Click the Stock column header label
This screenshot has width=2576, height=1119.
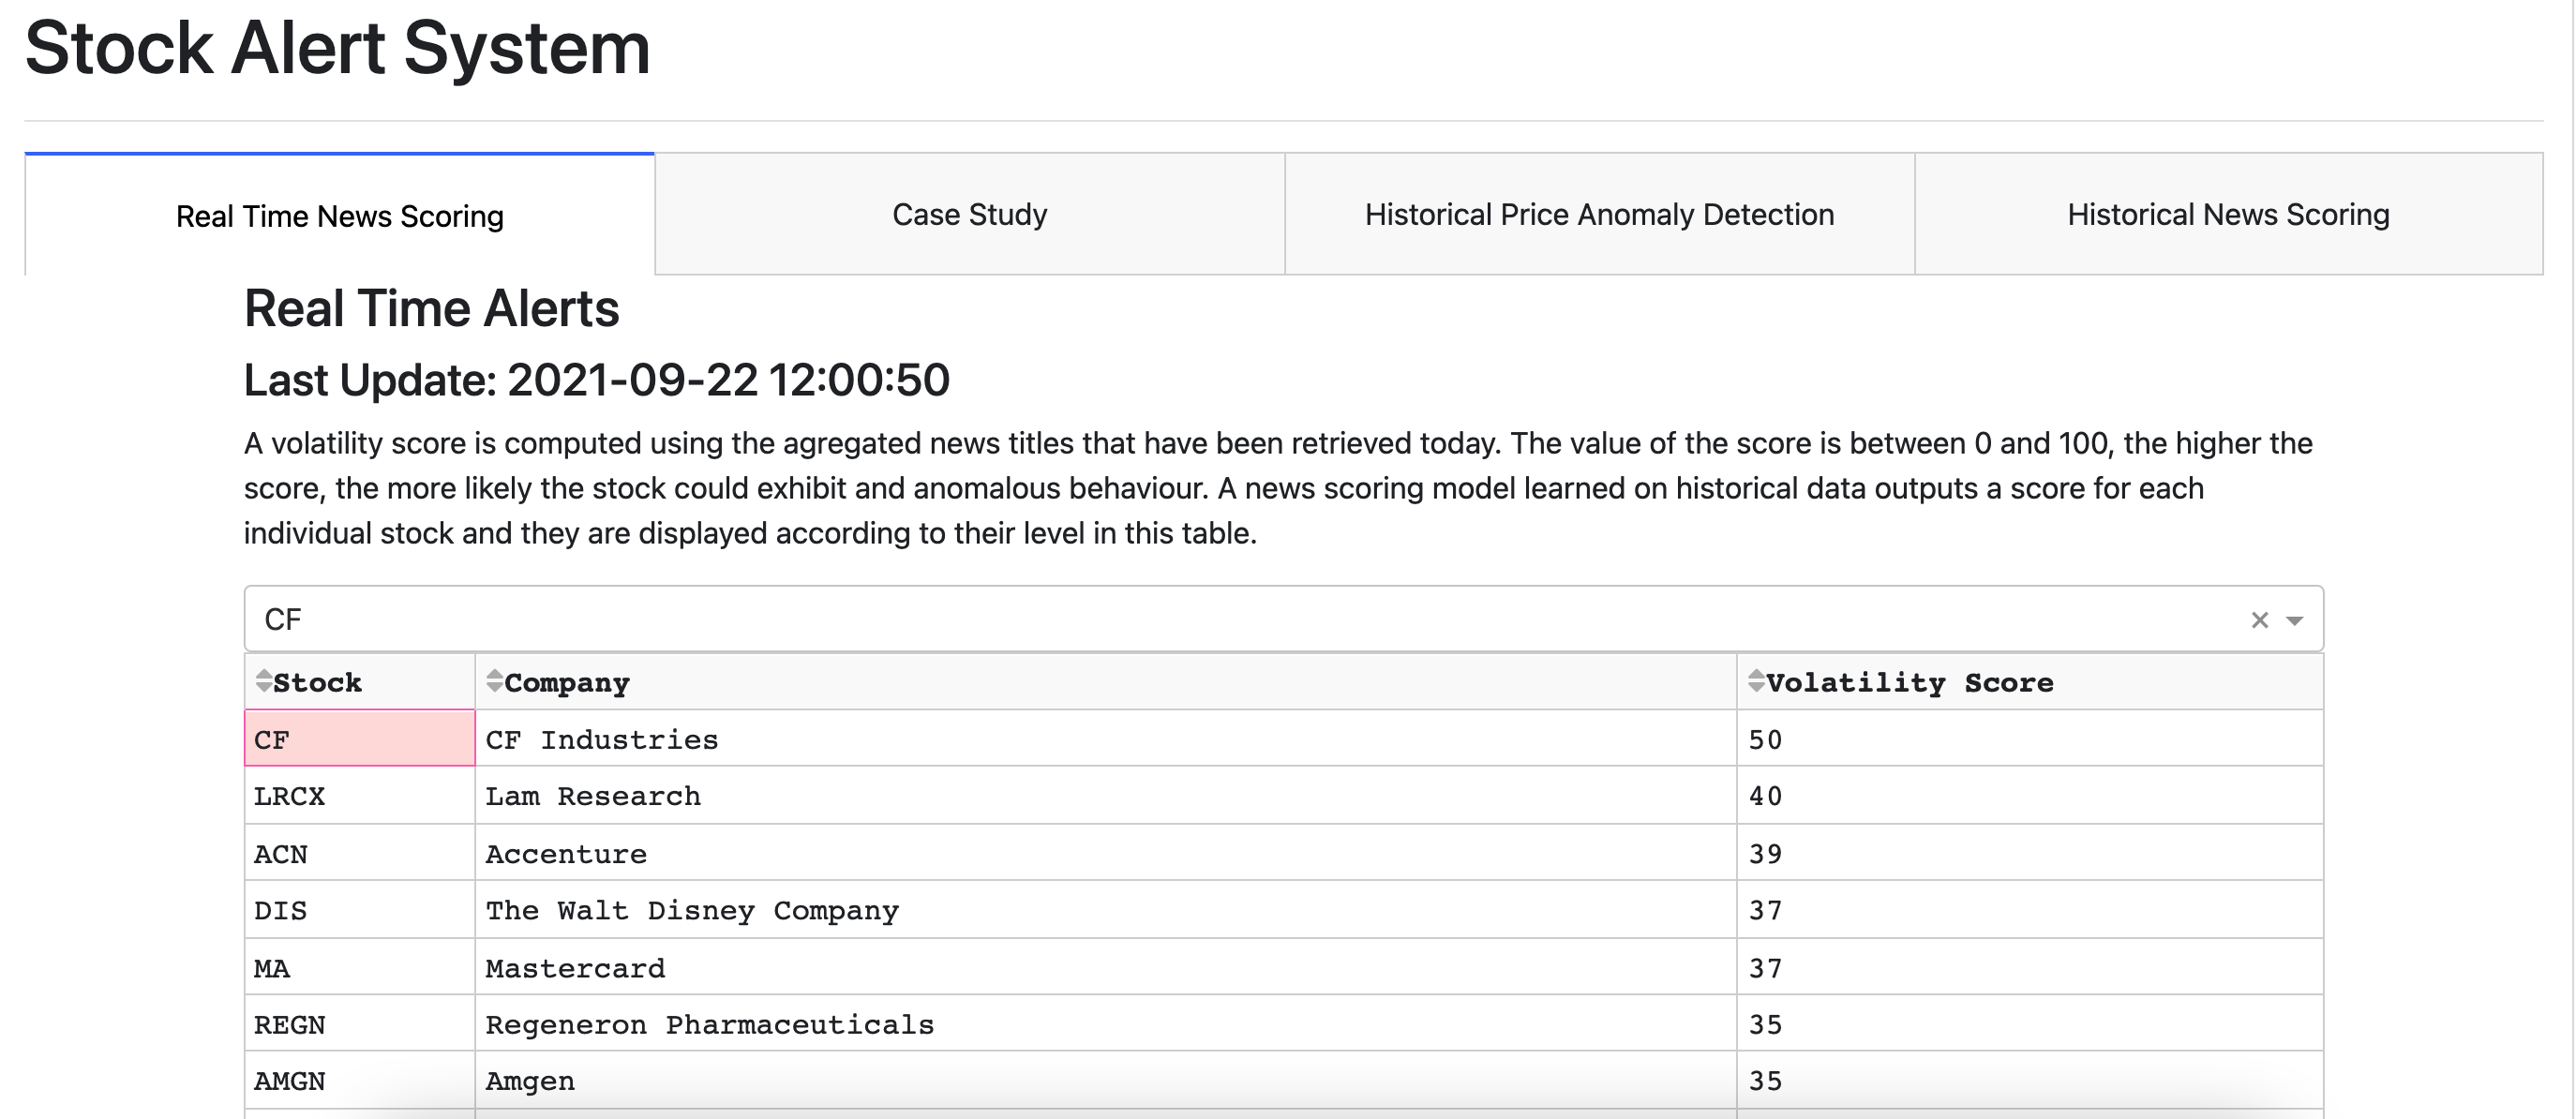tap(317, 683)
